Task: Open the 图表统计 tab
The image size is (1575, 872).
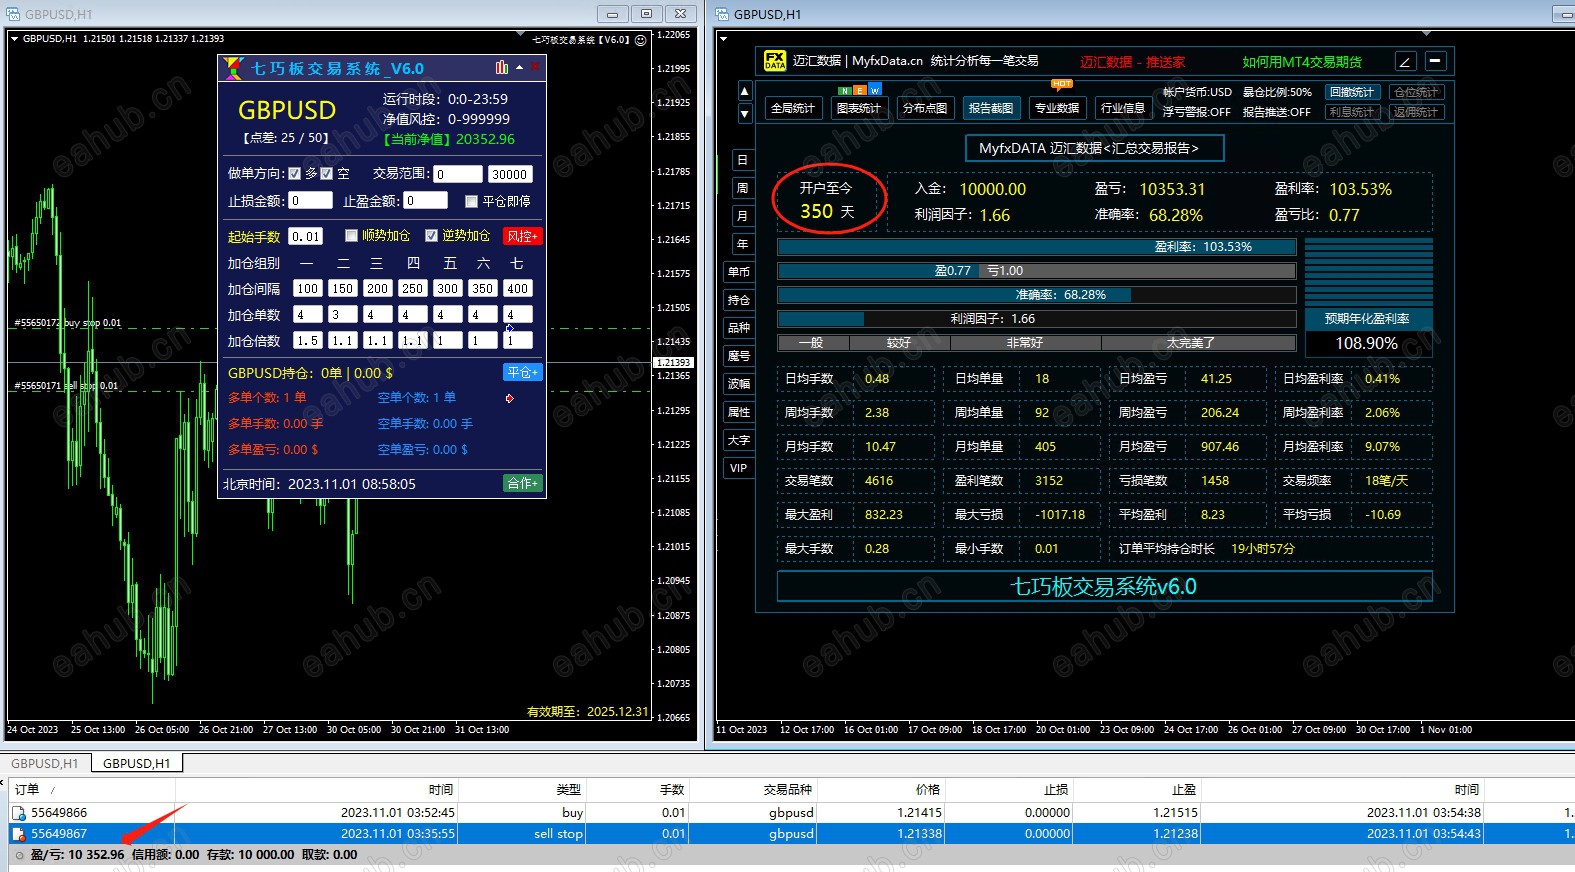Action: pos(859,108)
